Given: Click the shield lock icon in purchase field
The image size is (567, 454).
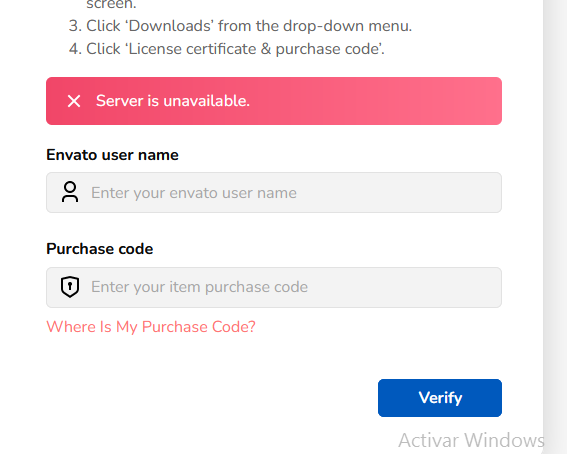Looking at the screenshot, I should (x=70, y=287).
